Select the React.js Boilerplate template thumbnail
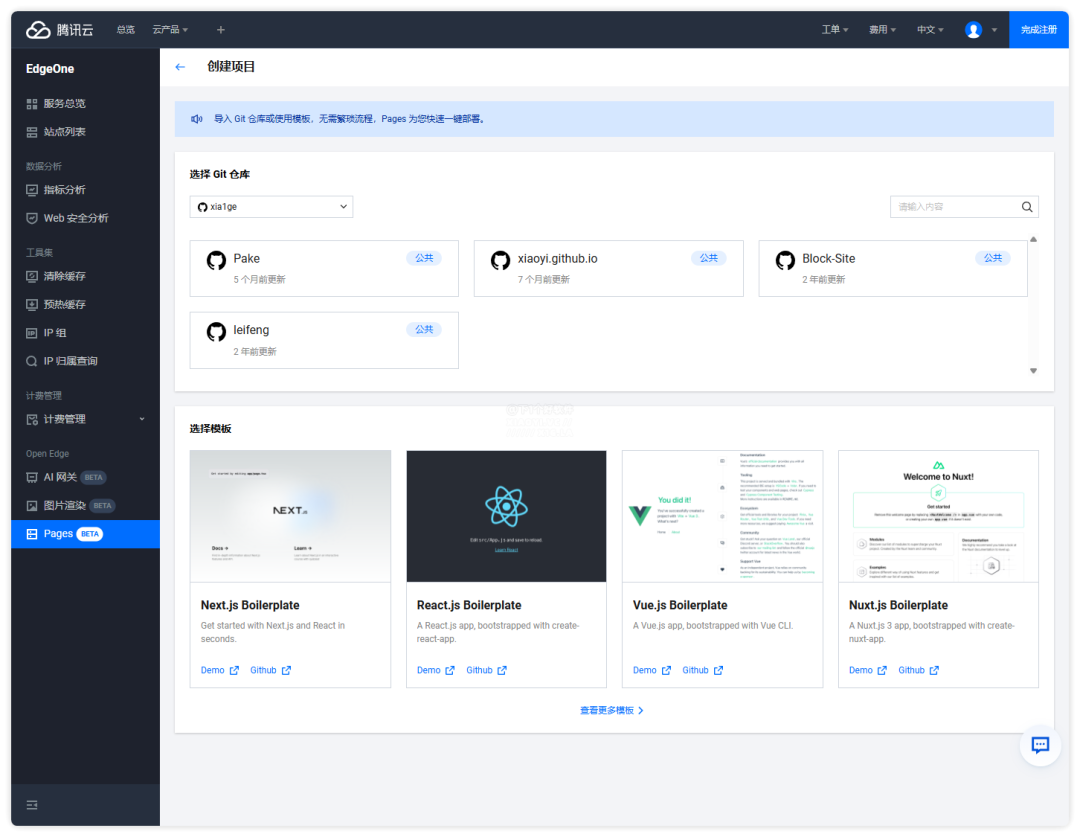Screen dimensions: 1080x837 point(506,517)
